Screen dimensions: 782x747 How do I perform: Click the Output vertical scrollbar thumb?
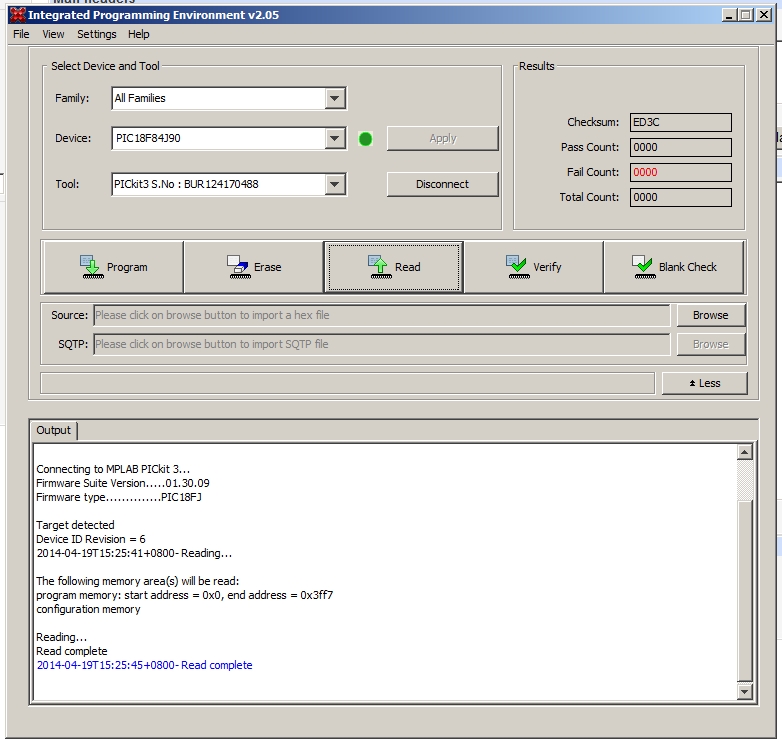(745, 591)
